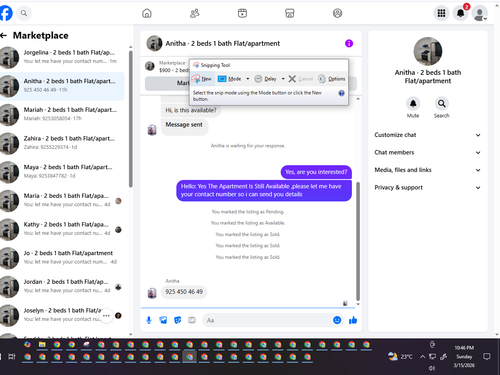The image size is (500, 375).
Task: Open Maya conversation
Action: [x=62, y=172]
